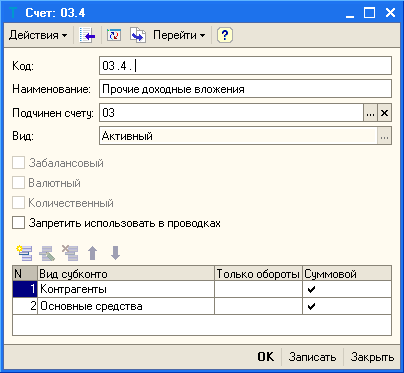Click the Суммовой column header
This screenshot has height=373, width=404.
point(347,274)
